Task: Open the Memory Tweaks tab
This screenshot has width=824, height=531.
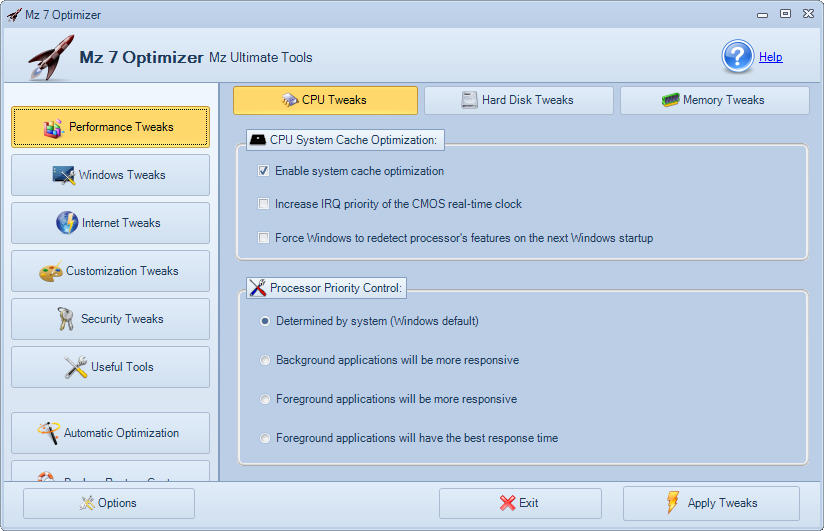Action: click(714, 100)
